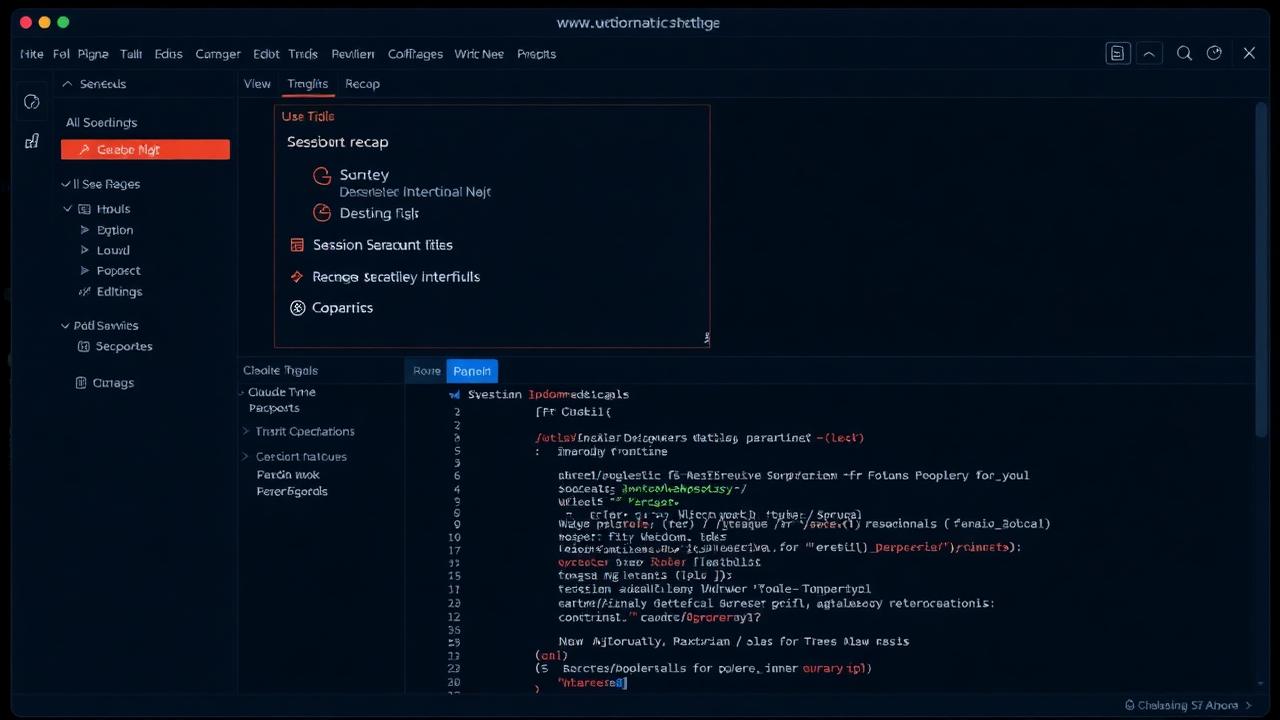The image size is (1280, 720).
Task: Open the document panel icon in top toolbar
Action: [1118, 53]
